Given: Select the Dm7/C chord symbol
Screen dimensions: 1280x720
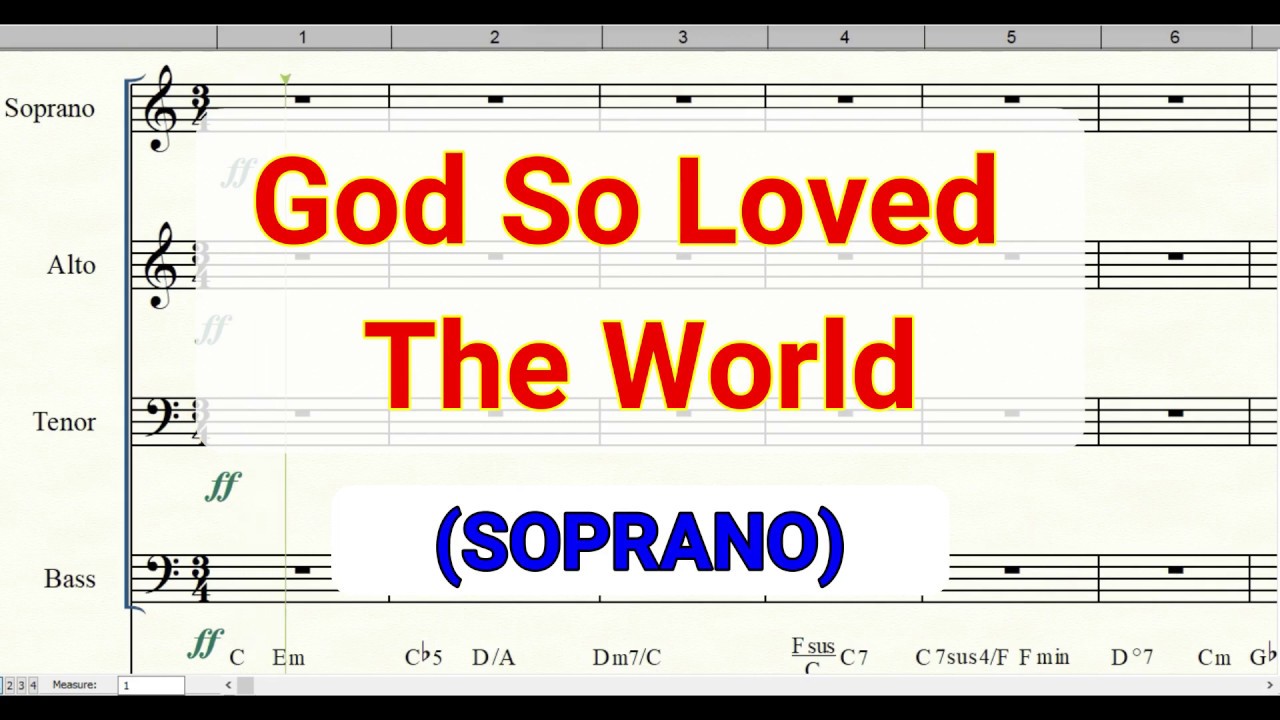Looking at the screenshot, I should pyautogui.click(x=627, y=658).
